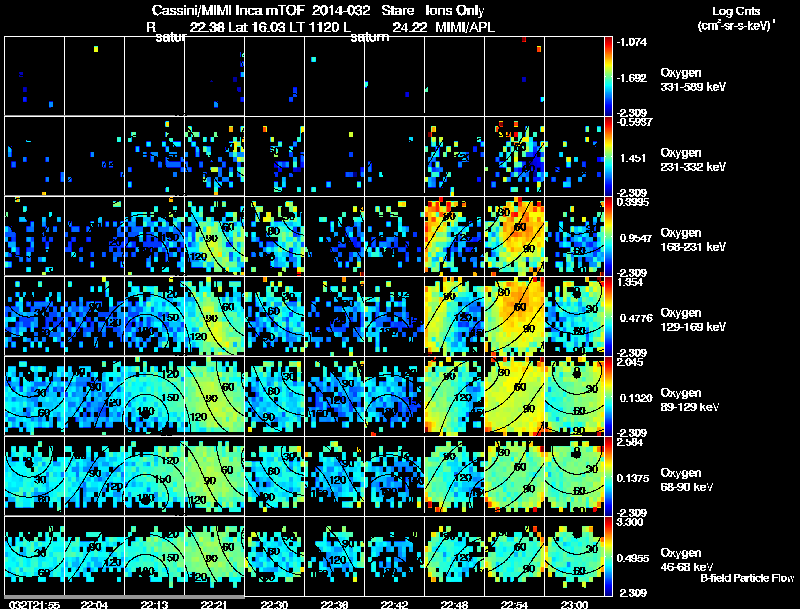Select the Oxygen 129-169 keV label
This screenshot has width=800, height=609.
(x=693, y=320)
